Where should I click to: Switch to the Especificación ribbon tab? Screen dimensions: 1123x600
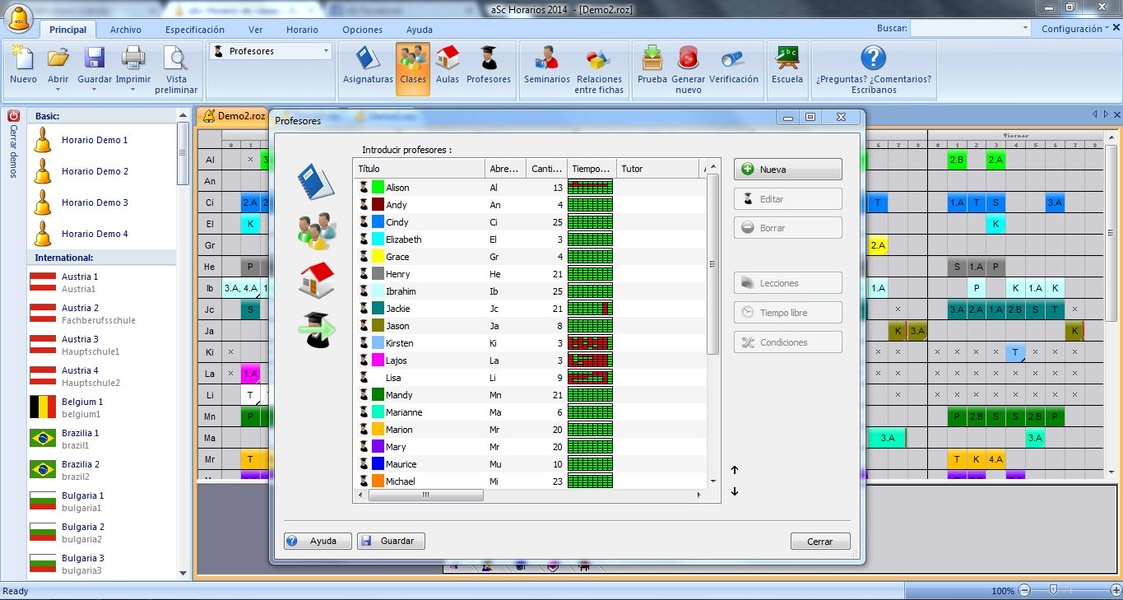(x=194, y=30)
